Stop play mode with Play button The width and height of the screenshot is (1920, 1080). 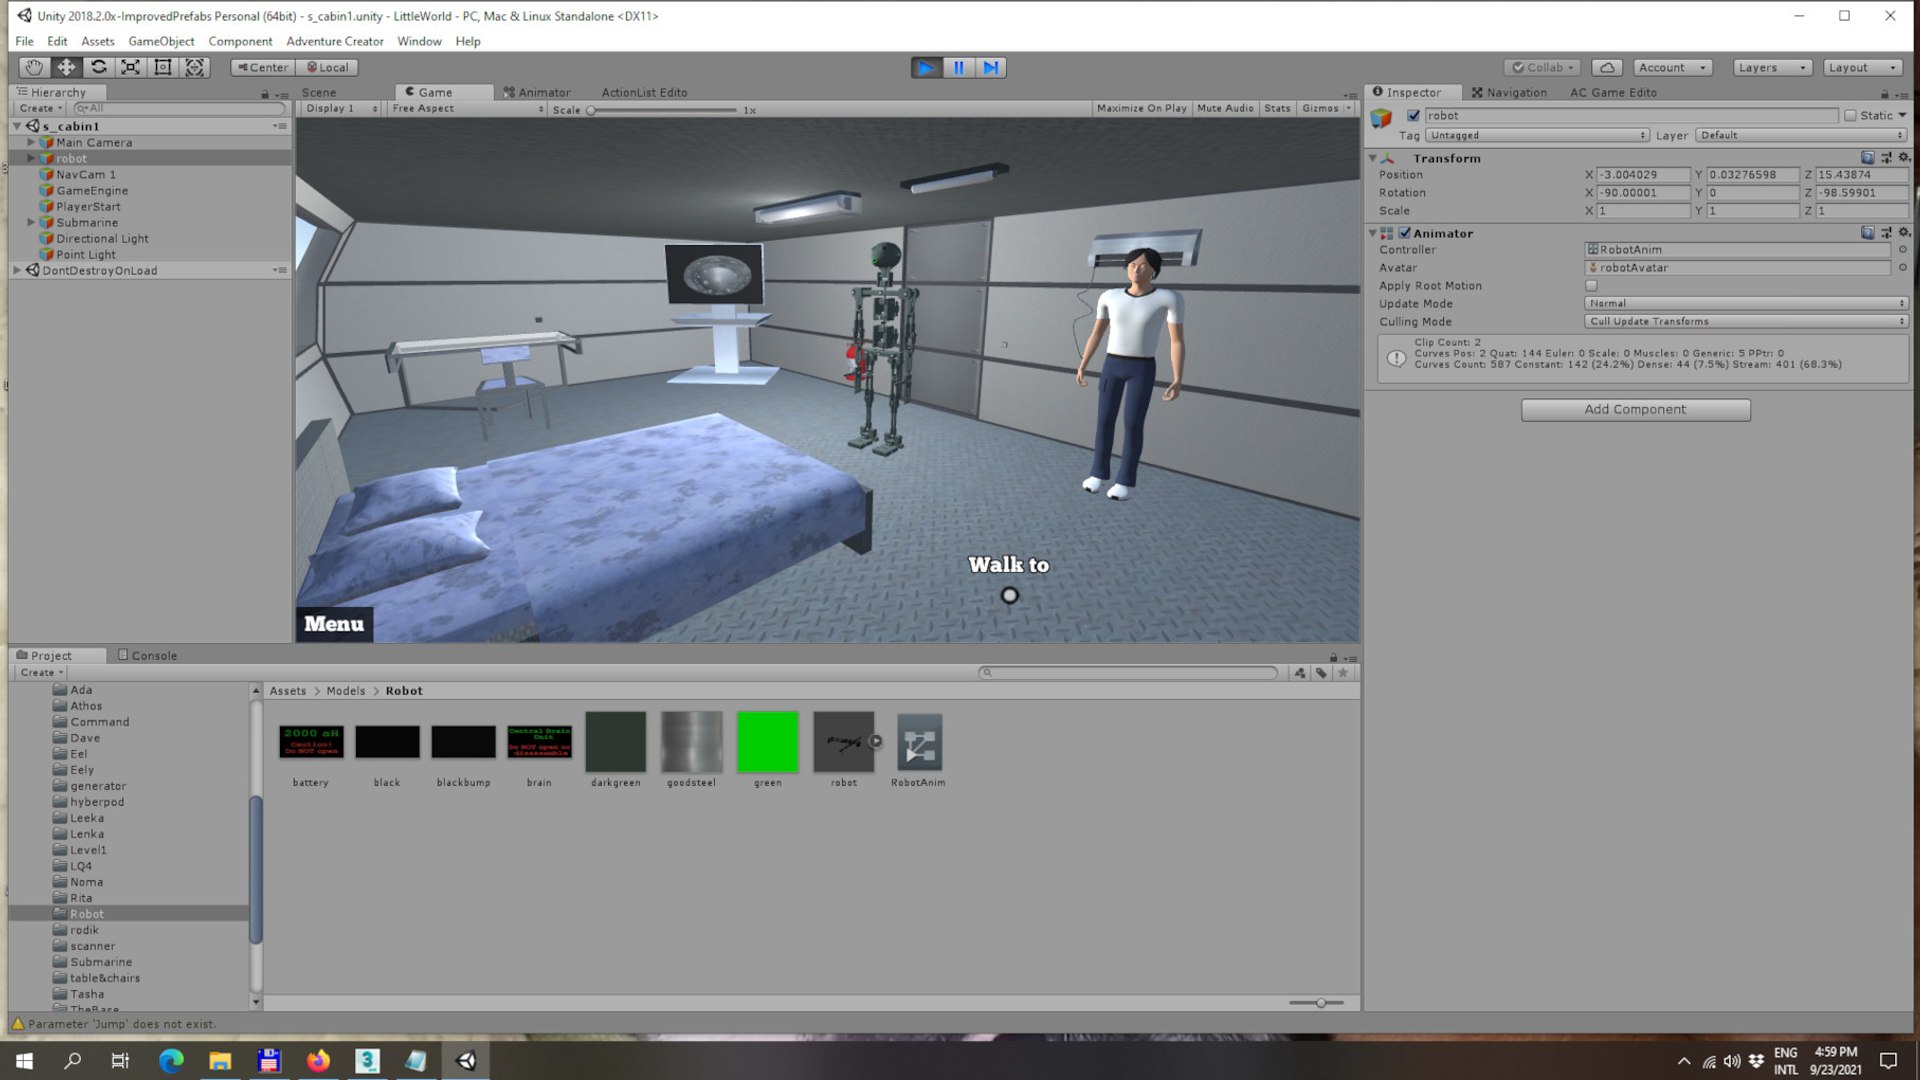point(926,67)
